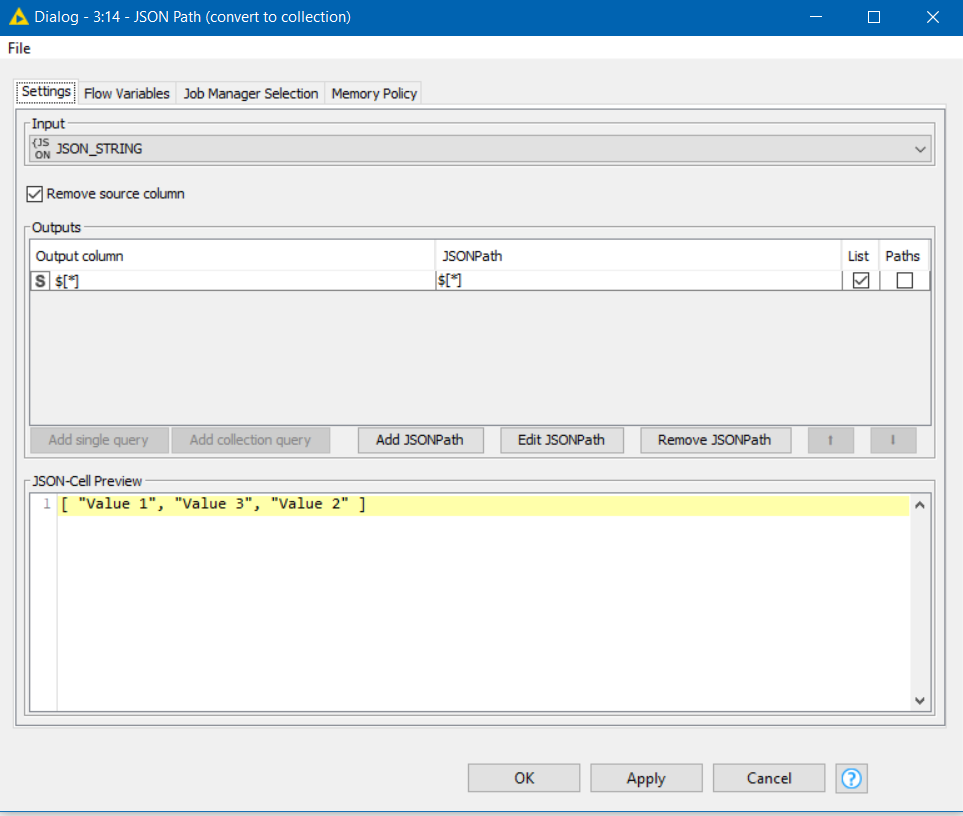Image resolution: width=963 pixels, height=816 pixels.
Task: Open the Job Manager Selection tab
Action: click(x=251, y=93)
